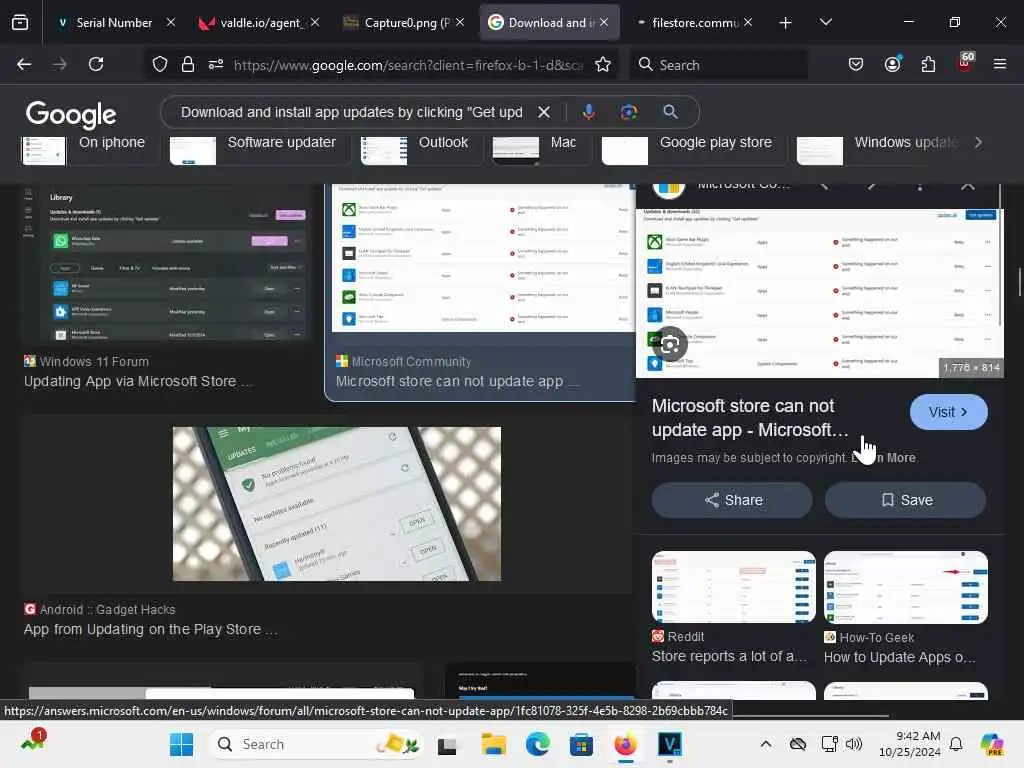Focus the Firefox toolbar Search box
The width and height of the screenshot is (1024, 768).
(x=718, y=64)
